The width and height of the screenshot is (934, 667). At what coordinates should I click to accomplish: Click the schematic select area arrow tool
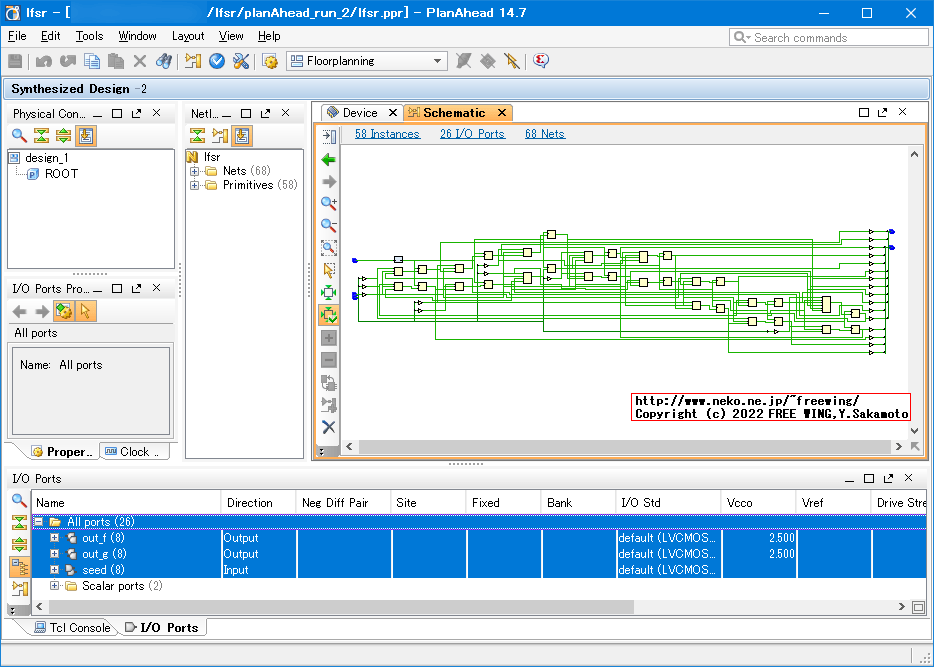[328, 270]
